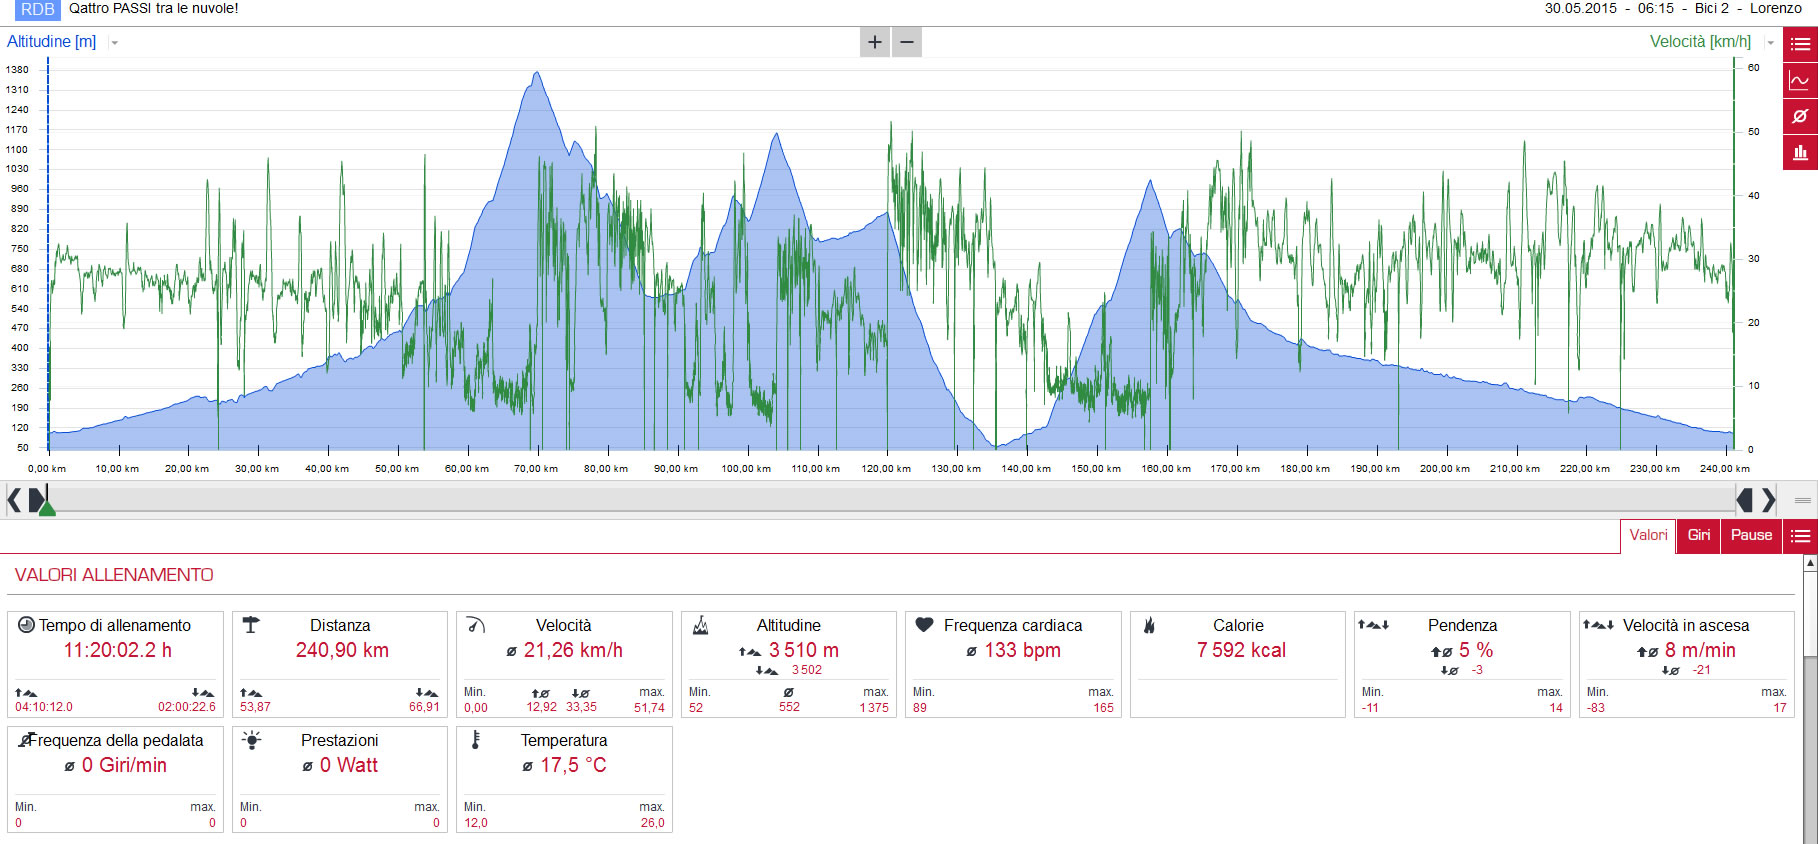Click the vertical scrollbar up arrow
This screenshot has height=844, width=1818.
click(x=1810, y=563)
